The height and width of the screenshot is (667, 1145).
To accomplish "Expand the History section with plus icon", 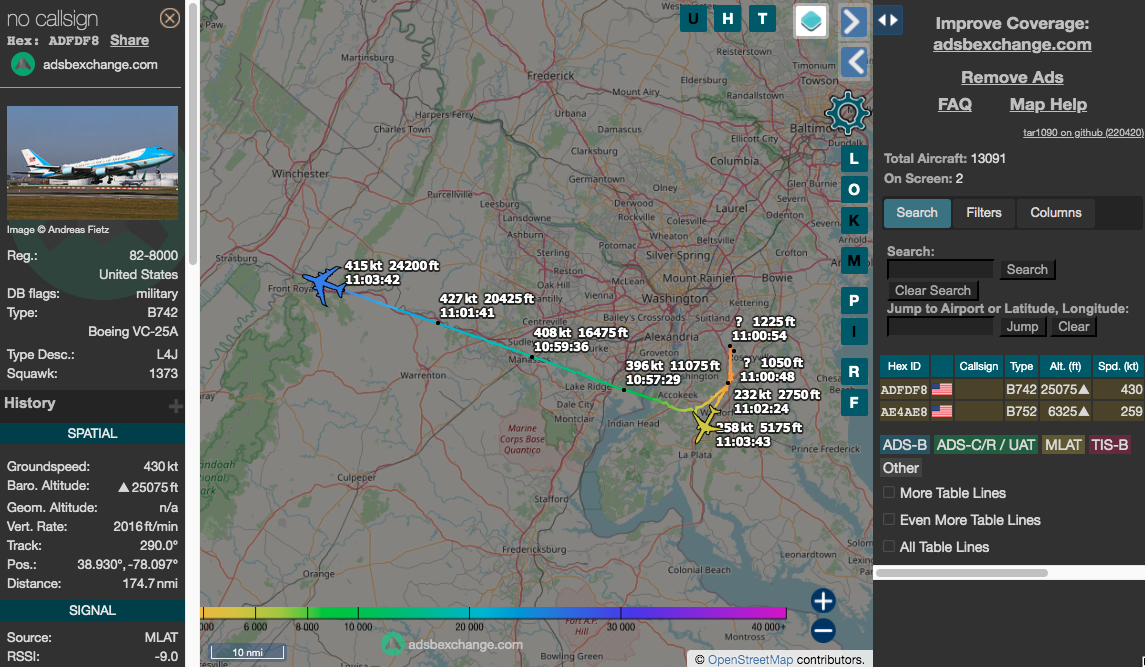I will [x=175, y=405].
